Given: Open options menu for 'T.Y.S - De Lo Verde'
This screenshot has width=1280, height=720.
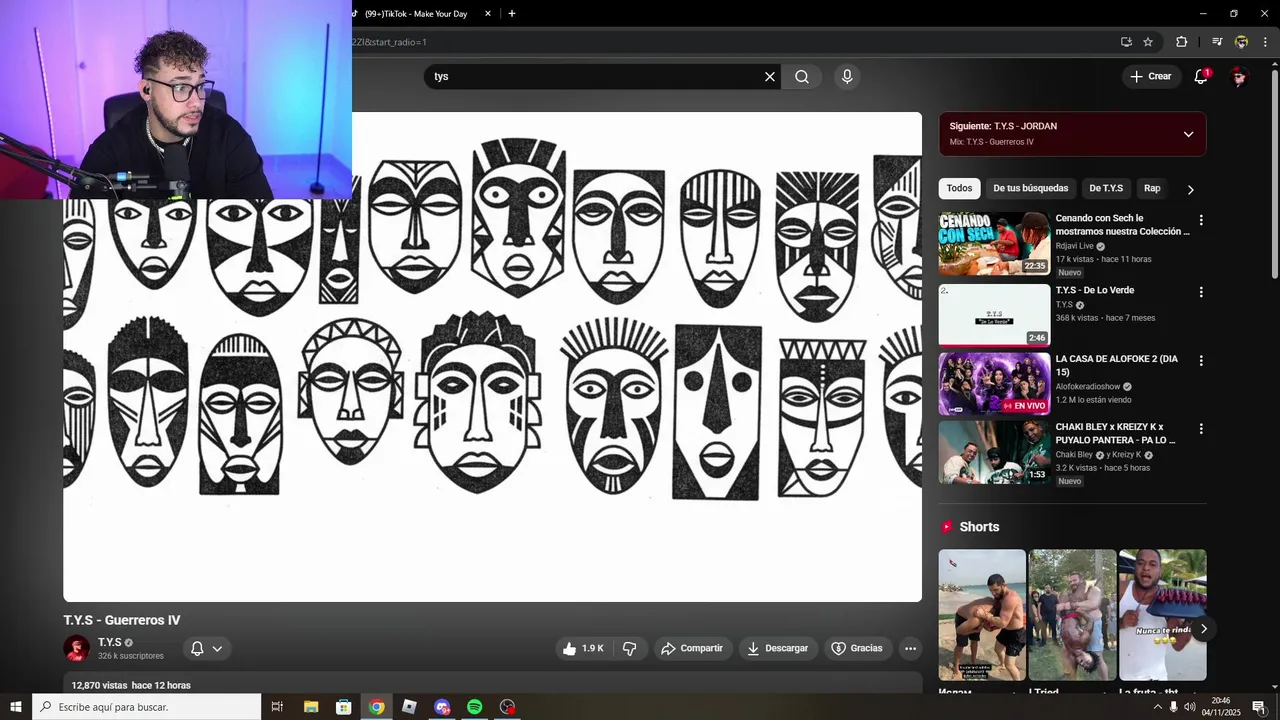Looking at the screenshot, I should point(1201,292).
